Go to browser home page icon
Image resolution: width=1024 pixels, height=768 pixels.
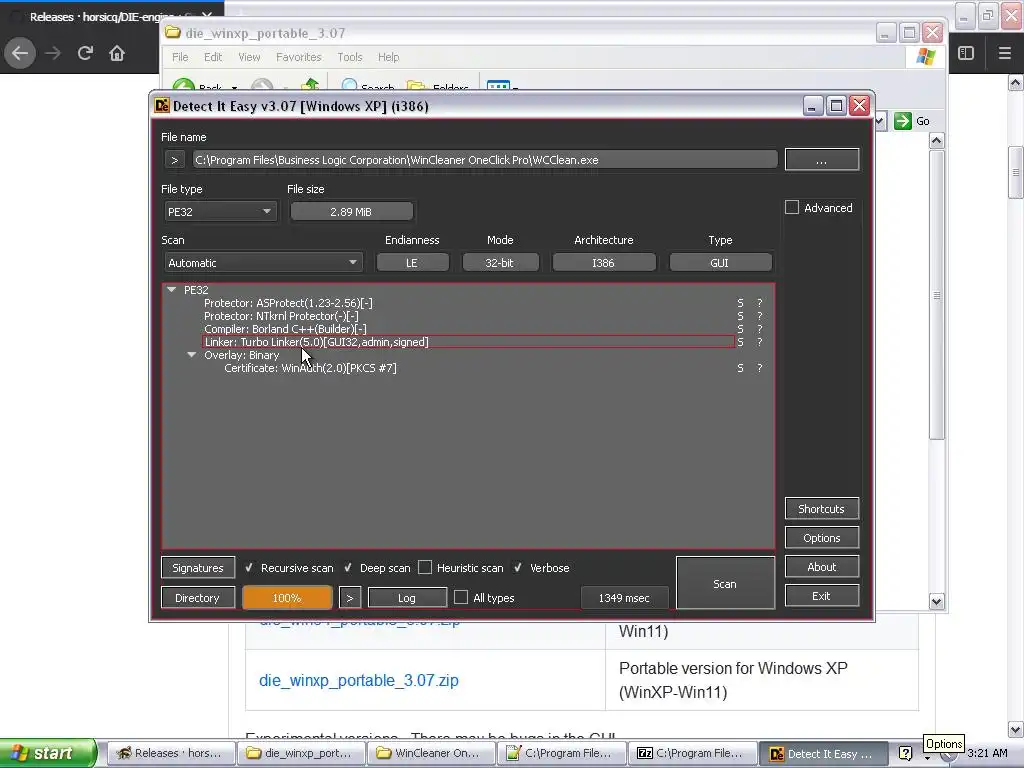[117, 54]
